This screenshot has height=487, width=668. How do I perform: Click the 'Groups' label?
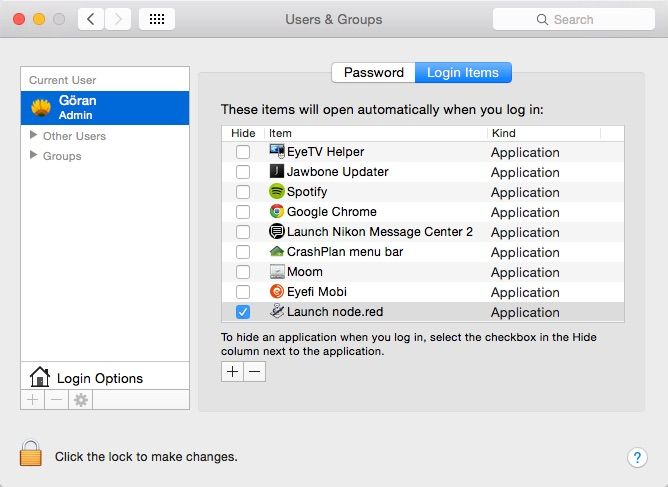pyautogui.click(x=62, y=156)
